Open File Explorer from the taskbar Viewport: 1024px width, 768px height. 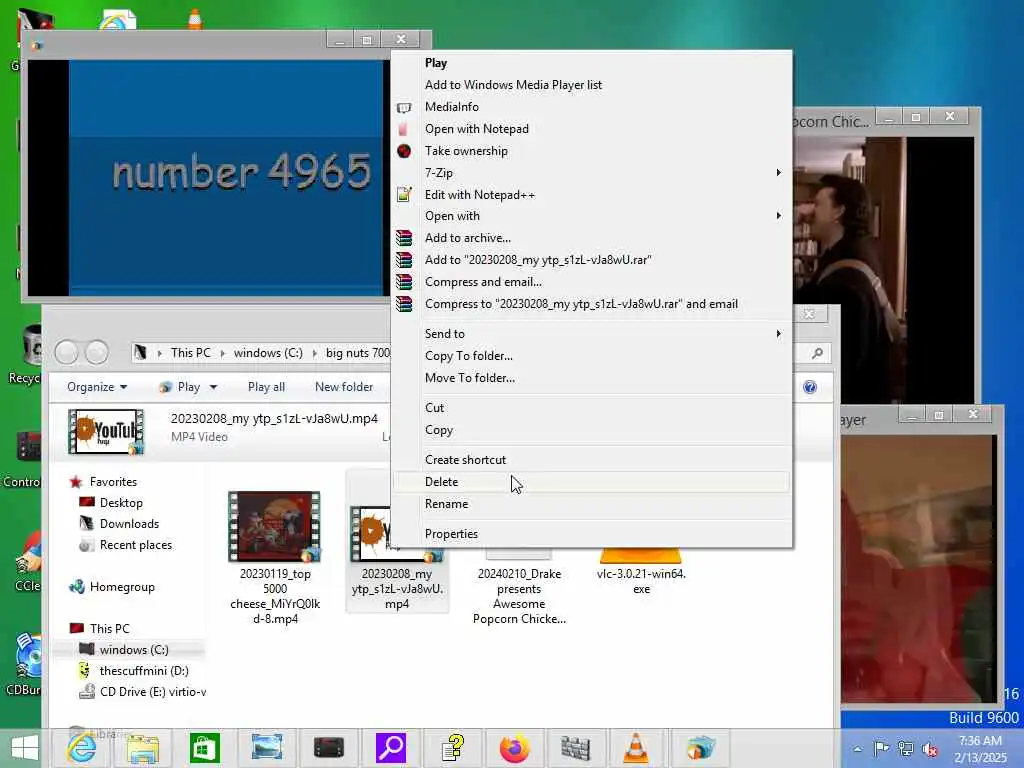(x=143, y=748)
